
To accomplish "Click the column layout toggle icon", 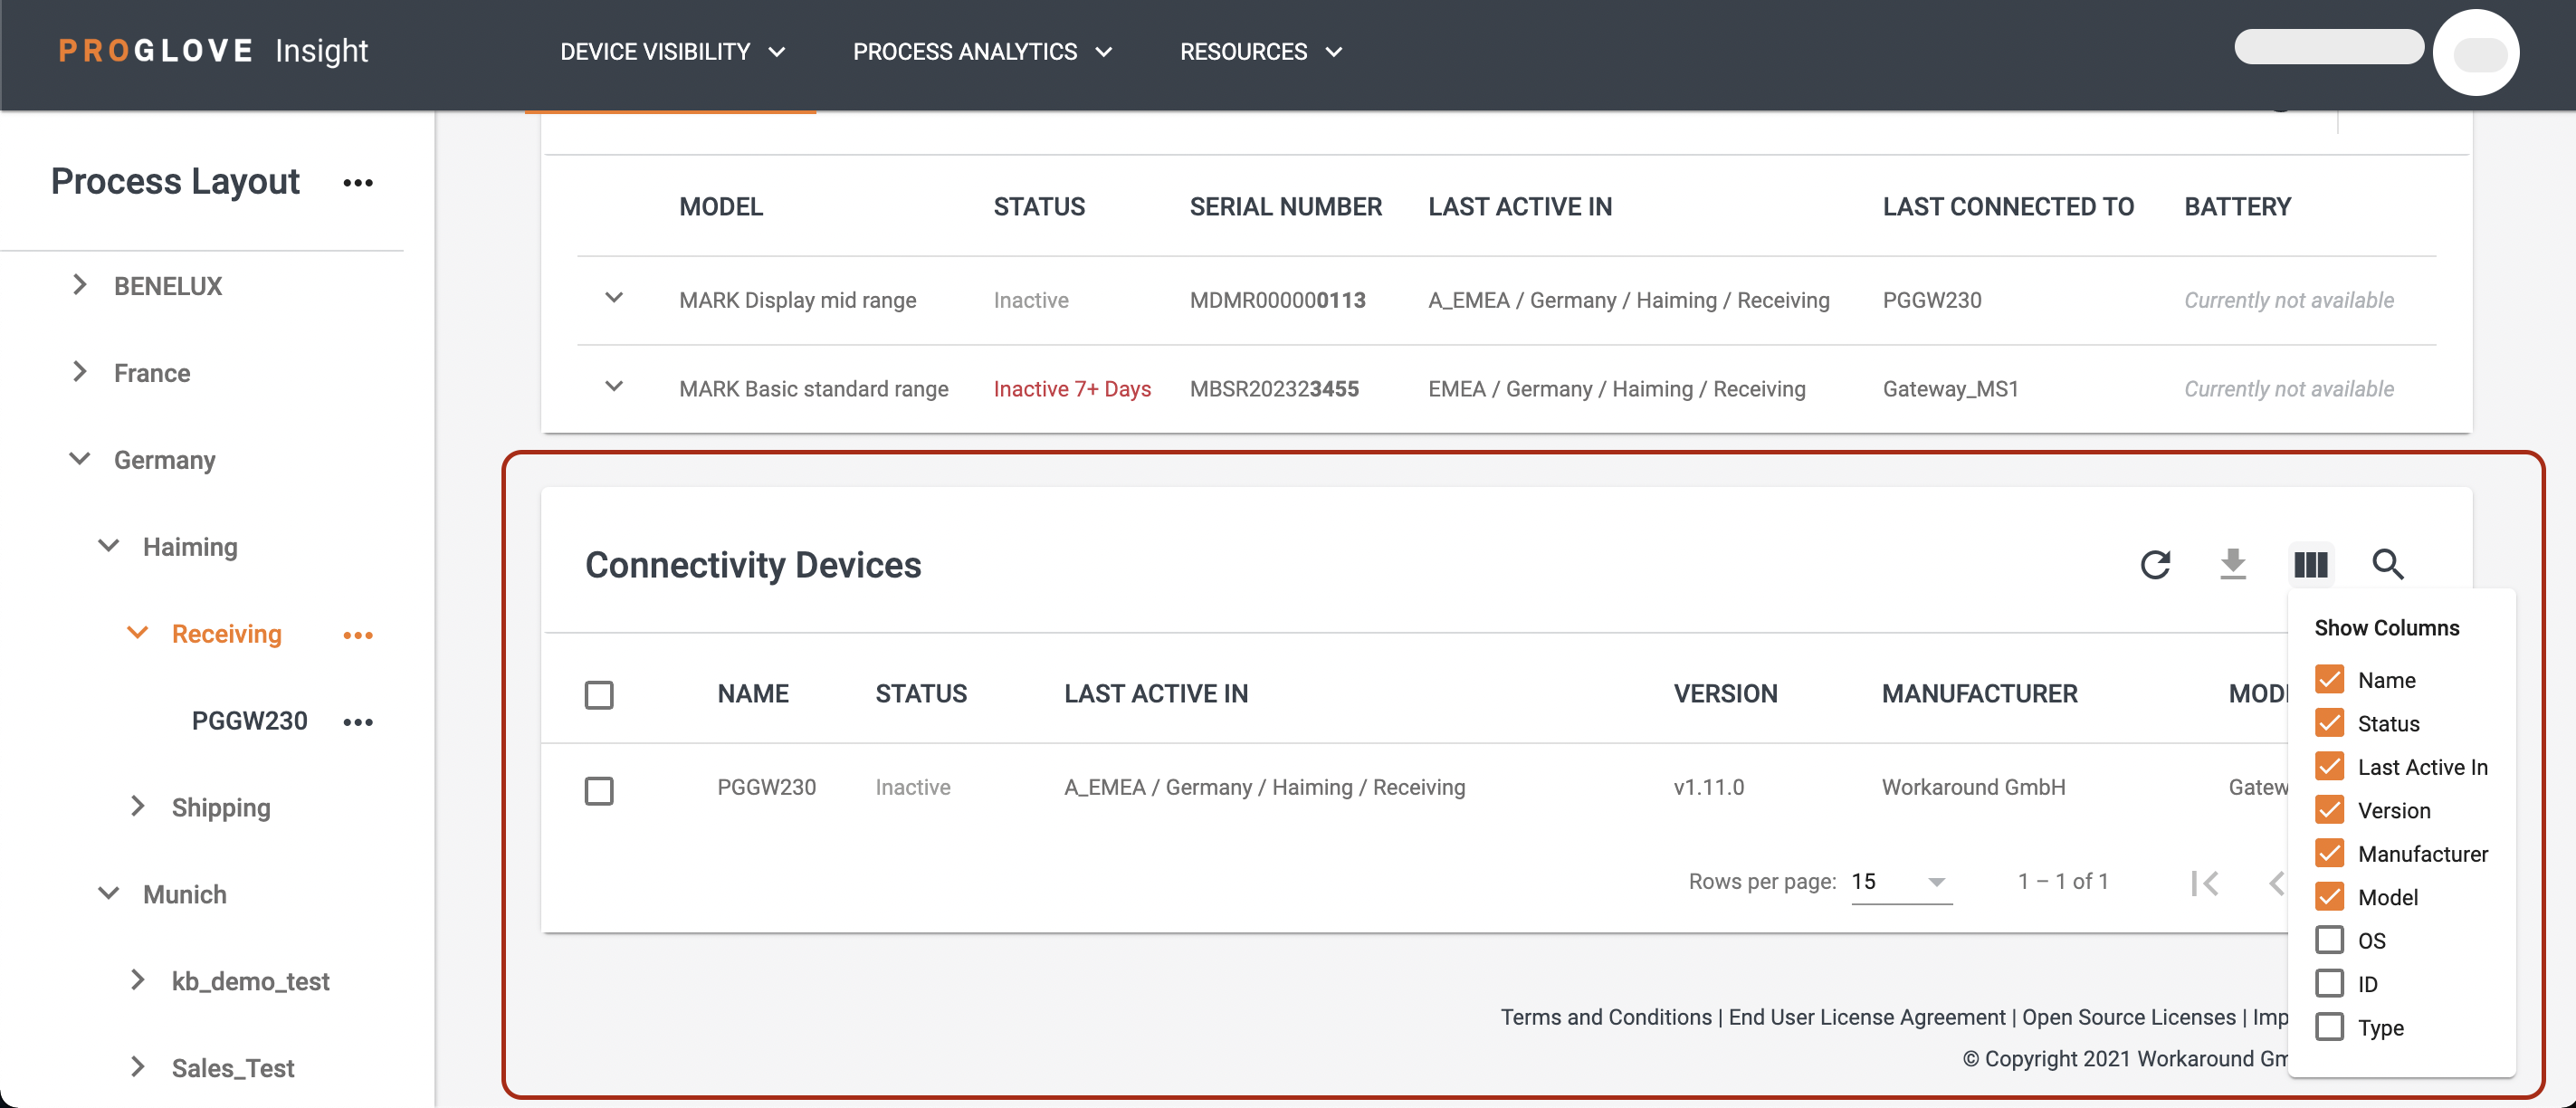I will click(x=2312, y=564).
